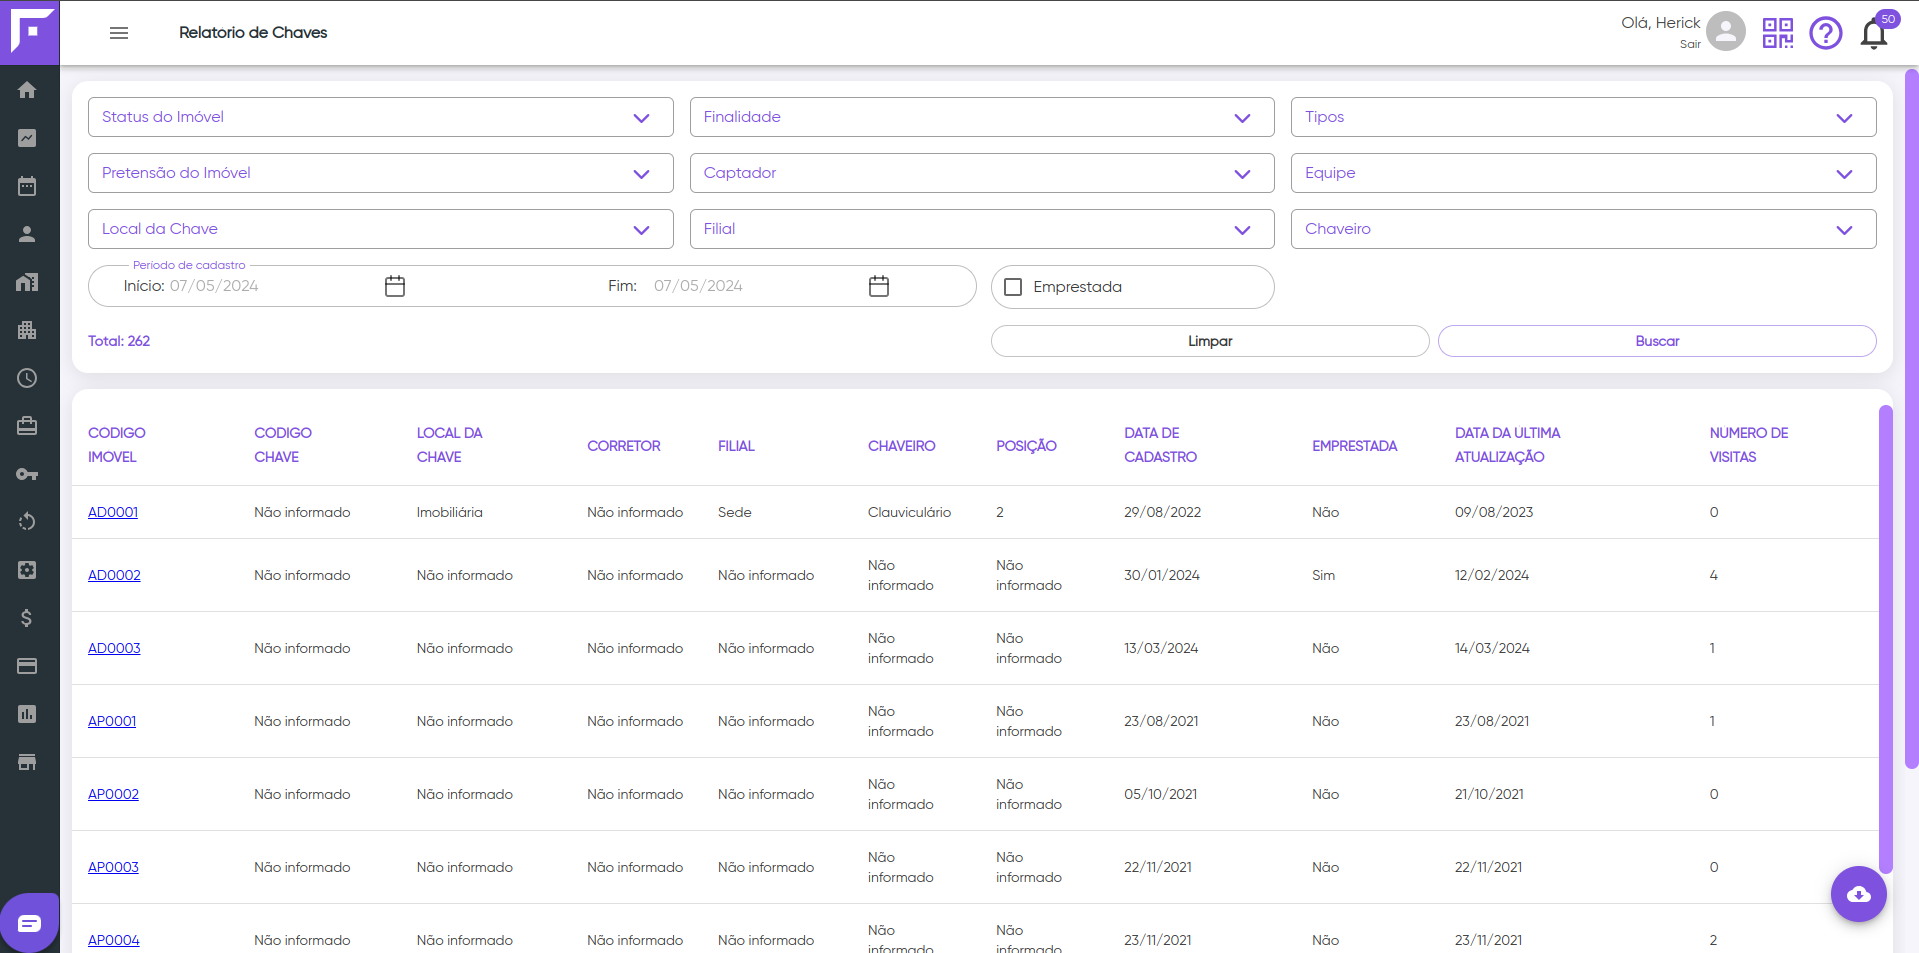Open the settings-box sidebar icon
Screen dimensions: 1919x953
27,570
